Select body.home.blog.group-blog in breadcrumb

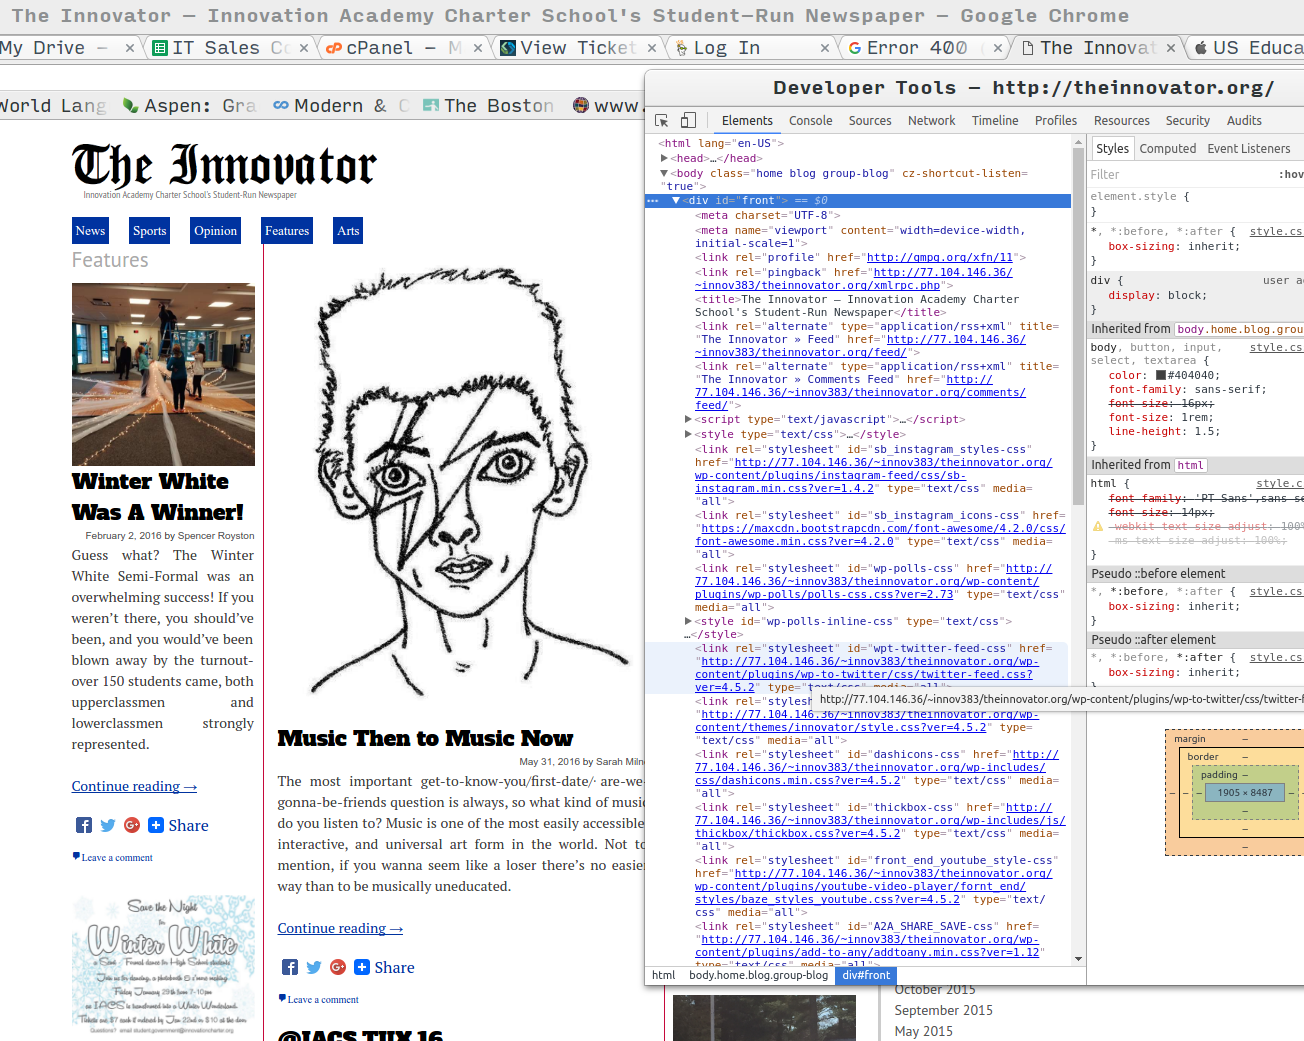point(759,975)
